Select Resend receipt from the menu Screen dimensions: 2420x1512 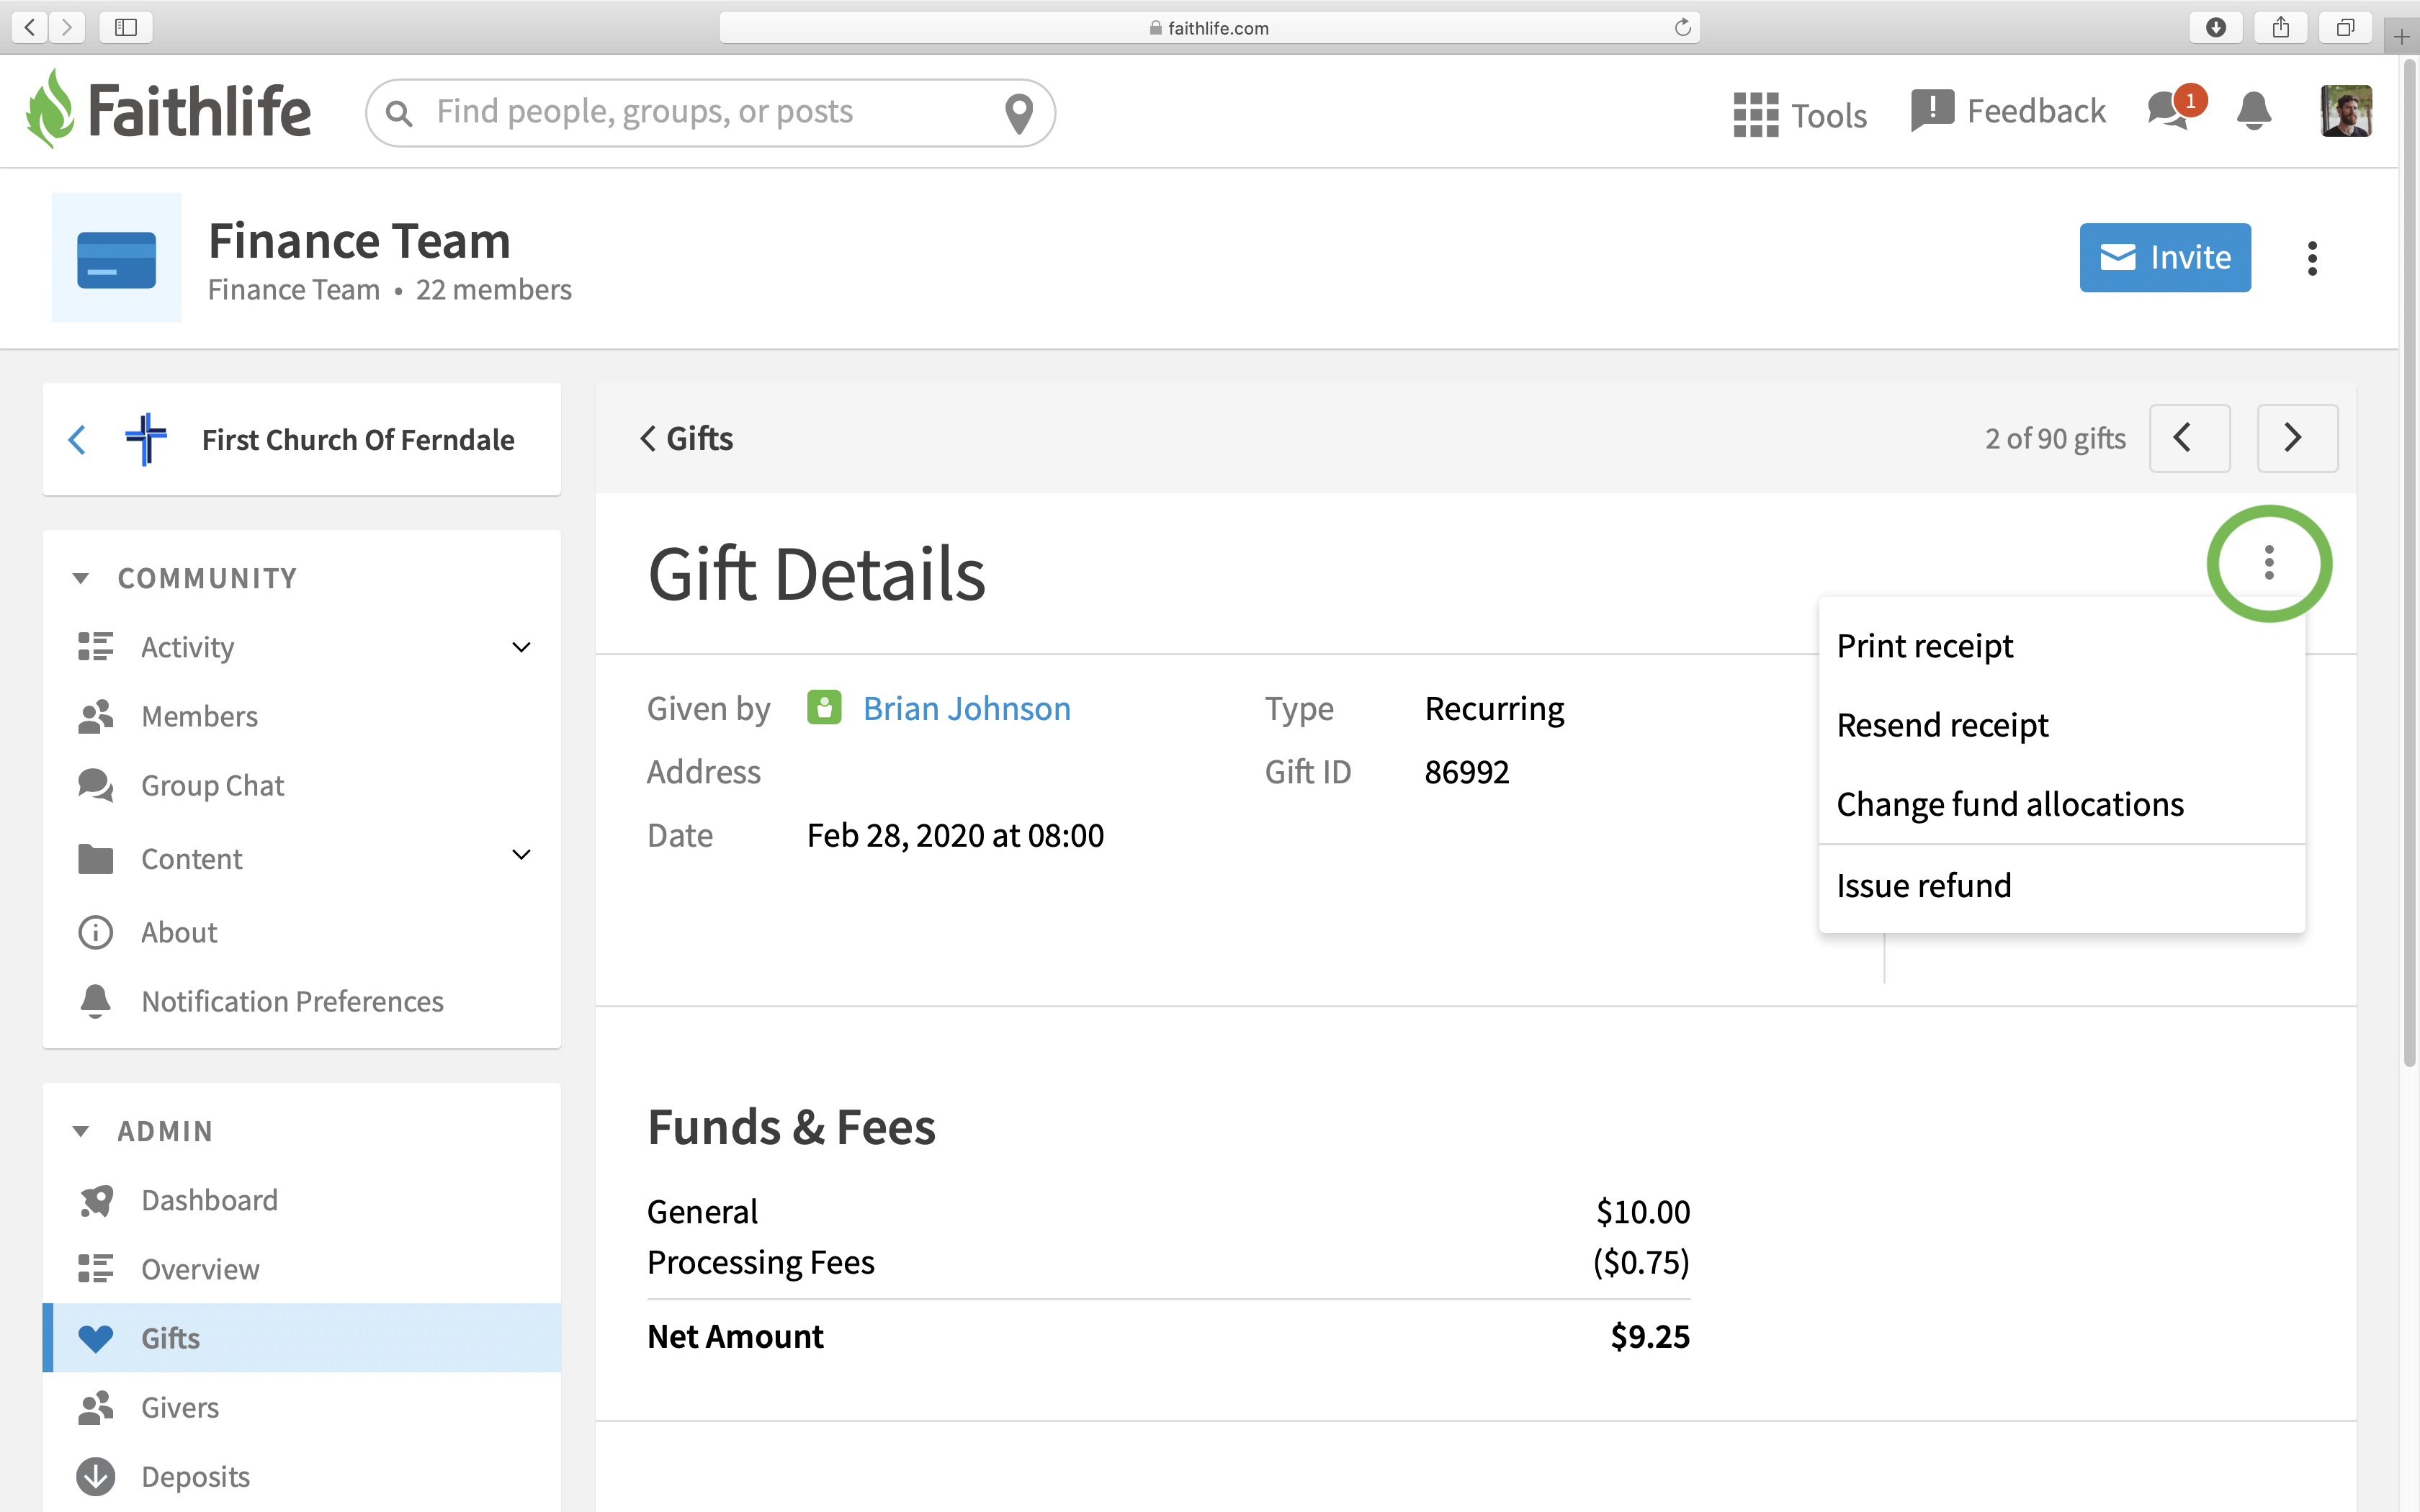click(2061, 724)
